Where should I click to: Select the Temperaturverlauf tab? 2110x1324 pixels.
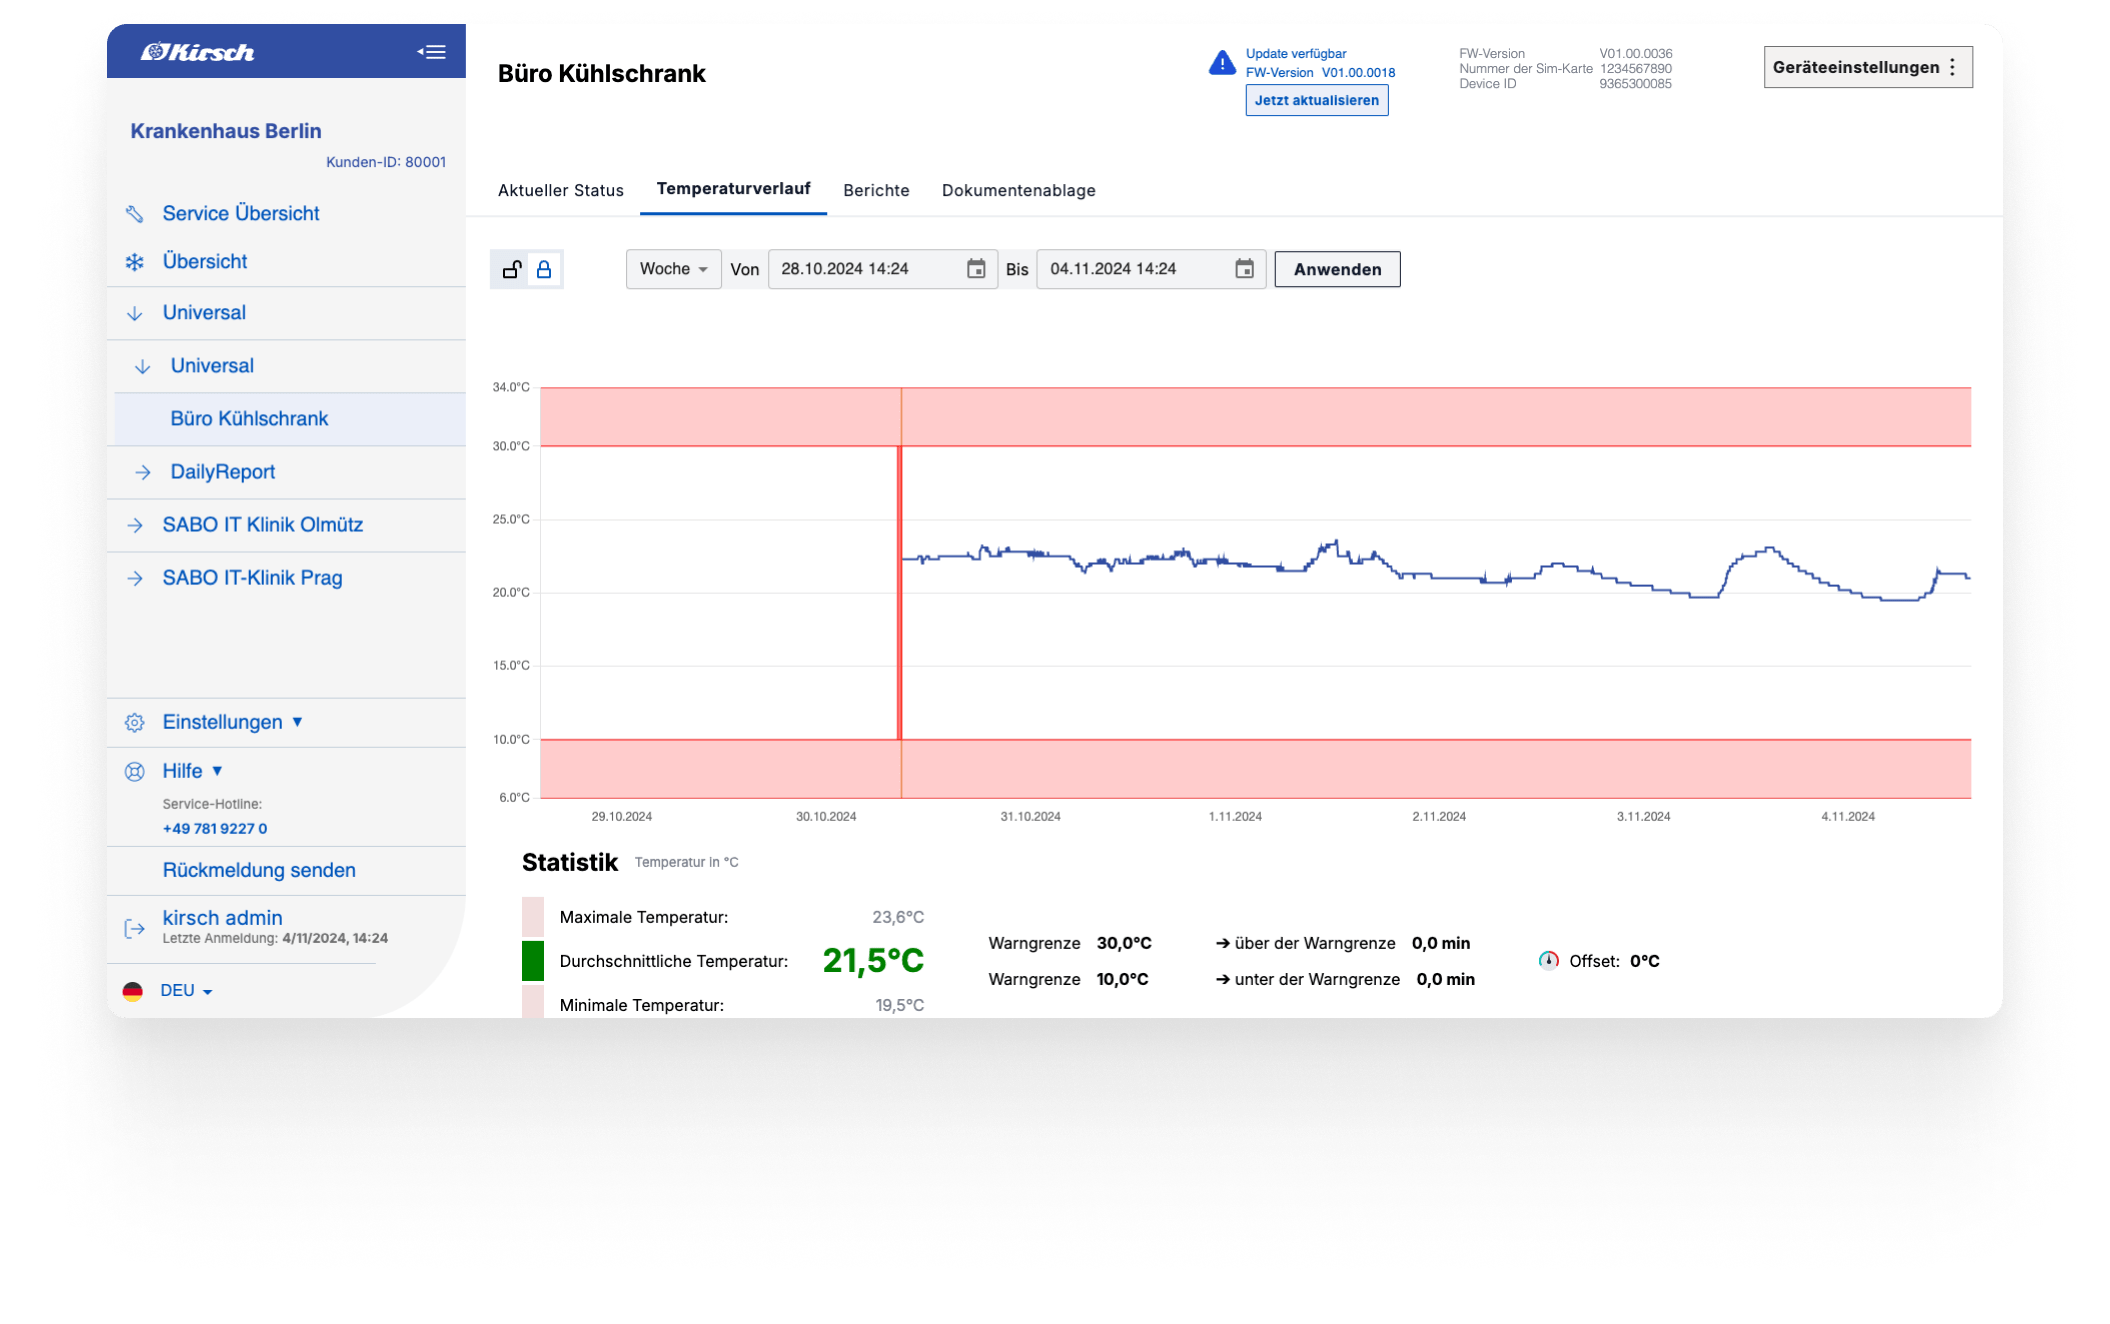click(x=733, y=189)
